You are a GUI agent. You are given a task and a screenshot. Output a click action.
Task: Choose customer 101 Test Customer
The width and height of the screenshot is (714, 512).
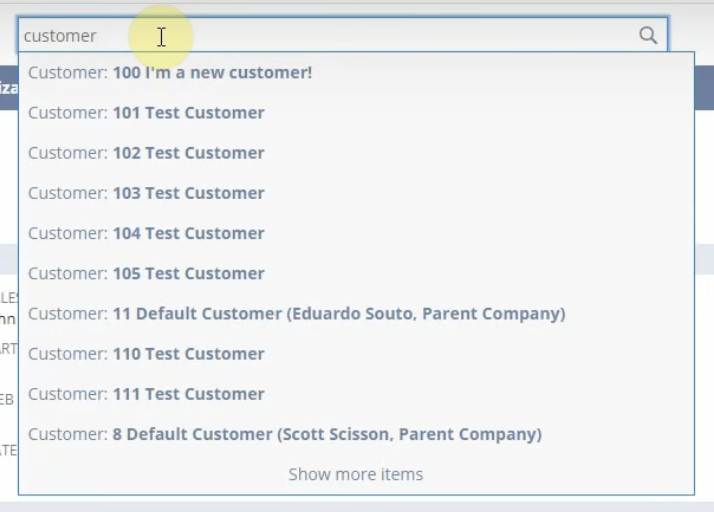point(356,113)
